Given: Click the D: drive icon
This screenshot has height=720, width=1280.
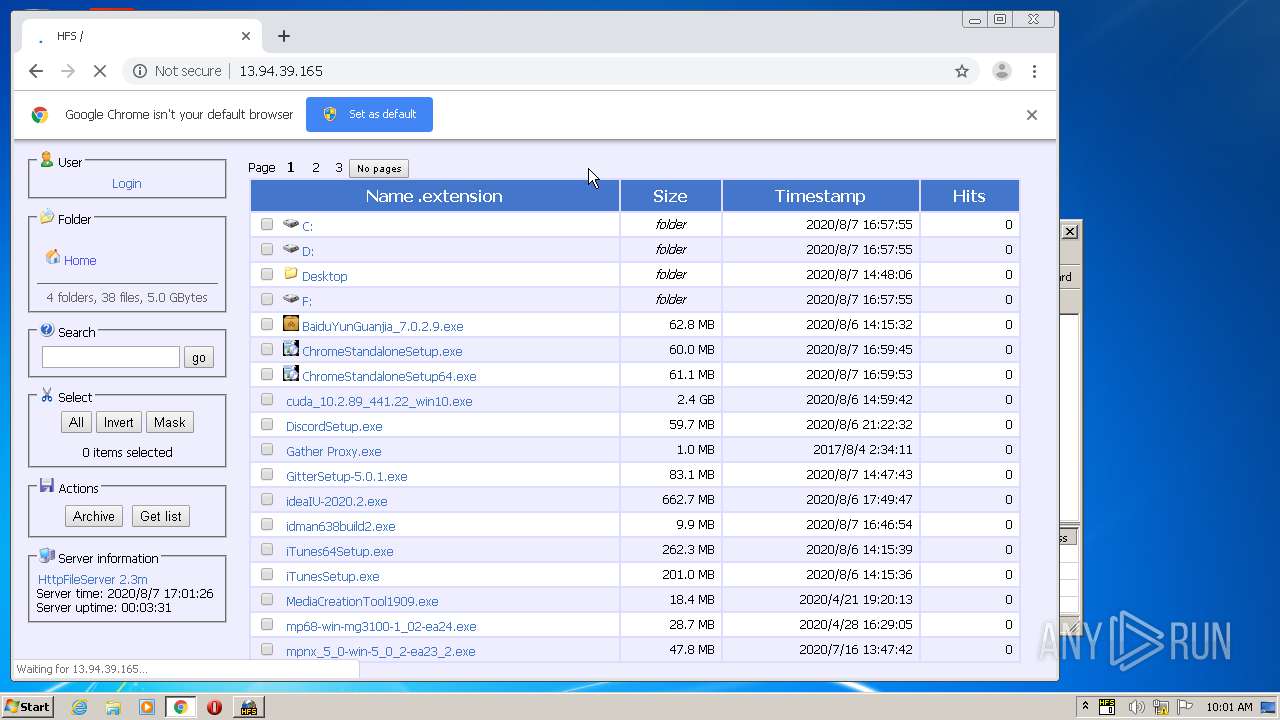Looking at the screenshot, I should point(291,249).
